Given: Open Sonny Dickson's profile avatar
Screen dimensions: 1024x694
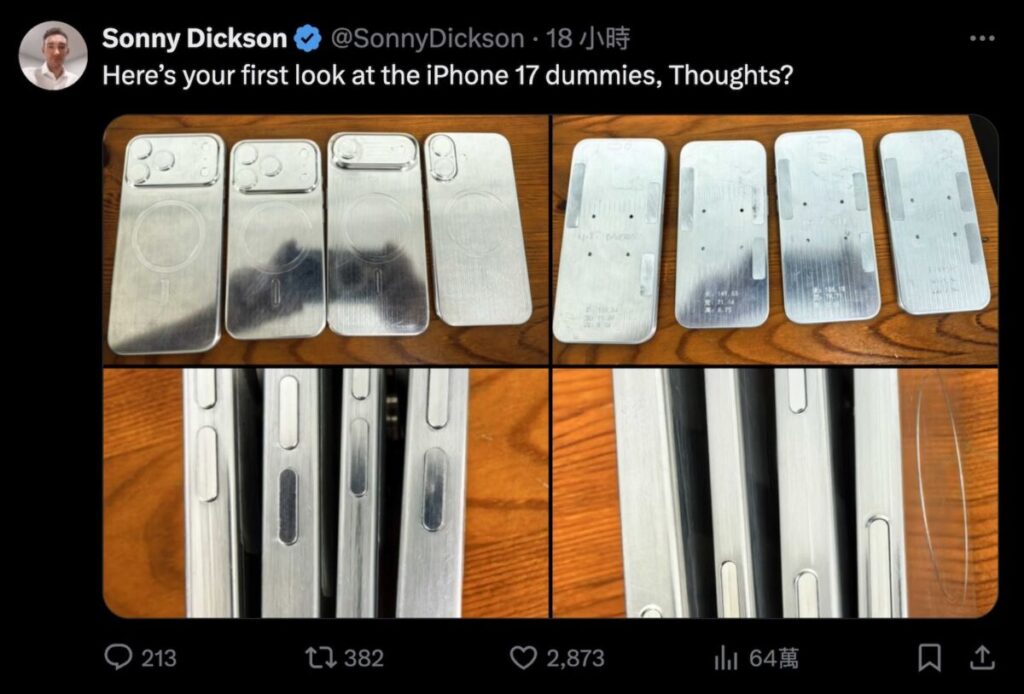Looking at the screenshot, I should tap(53, 55).
